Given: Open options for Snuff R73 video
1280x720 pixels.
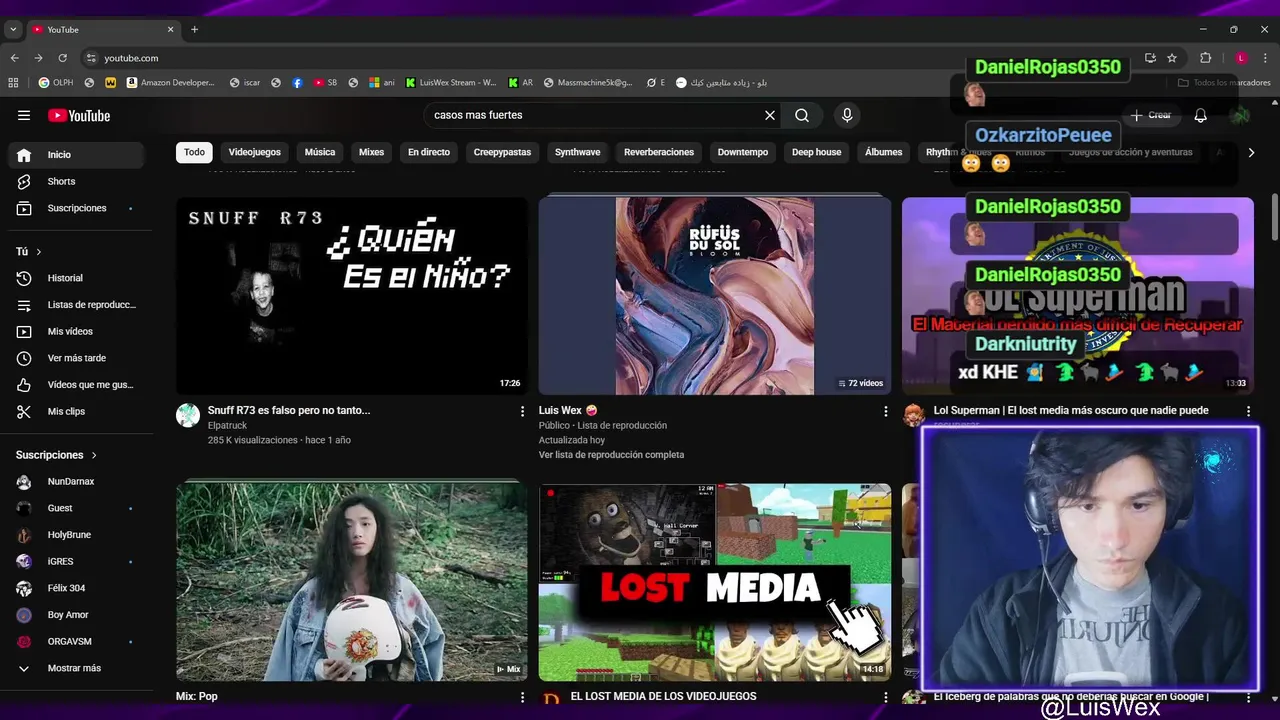Looking at the screenshot, I should coord(522,411).
